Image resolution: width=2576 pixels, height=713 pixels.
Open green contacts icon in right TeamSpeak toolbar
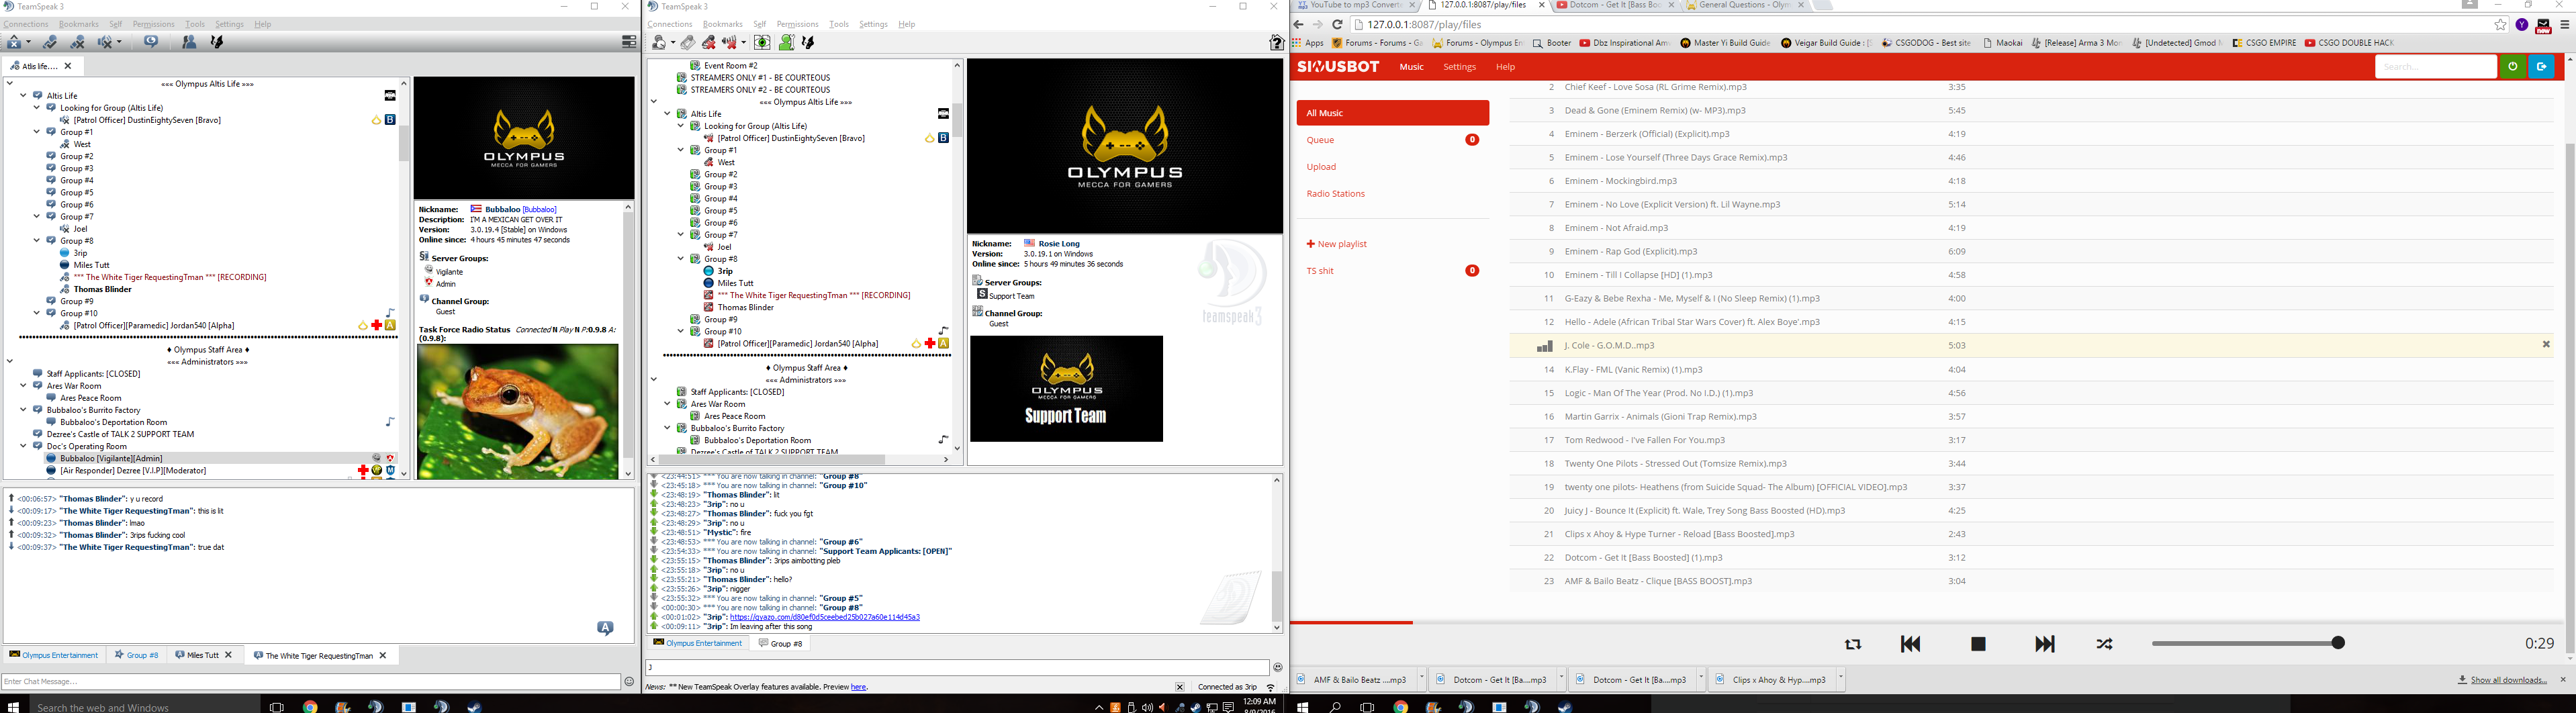pyautogui.click(x=787, y=43)
